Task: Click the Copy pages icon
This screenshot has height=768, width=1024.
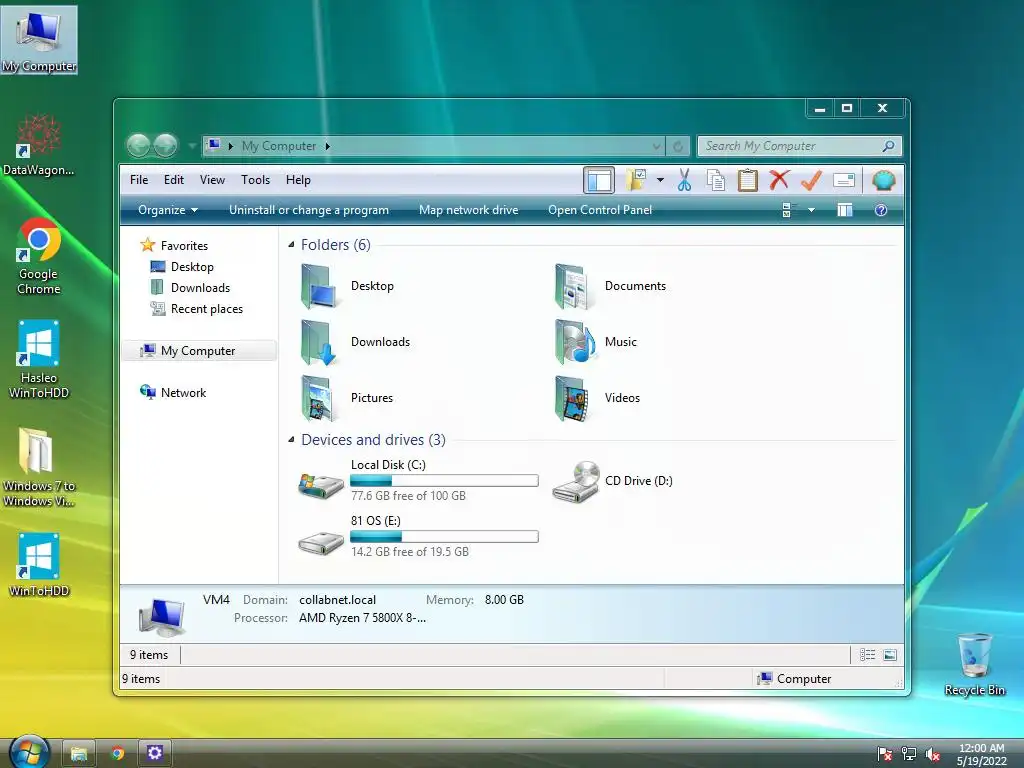Action: click(716, 180)
